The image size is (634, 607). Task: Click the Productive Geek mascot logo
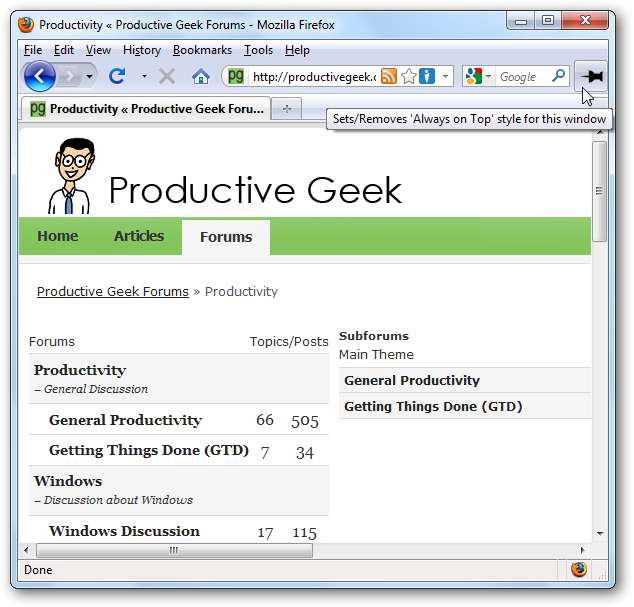tap(72, 176)
